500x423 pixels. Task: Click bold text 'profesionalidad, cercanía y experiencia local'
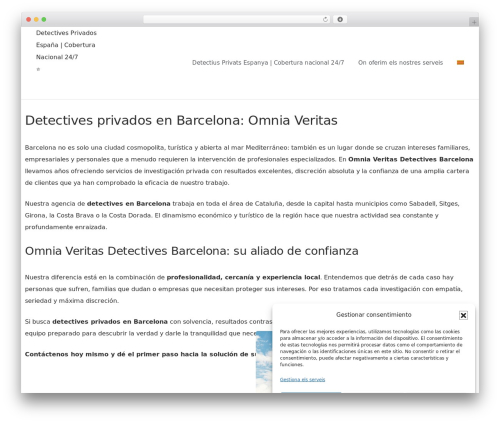[243, 277]
